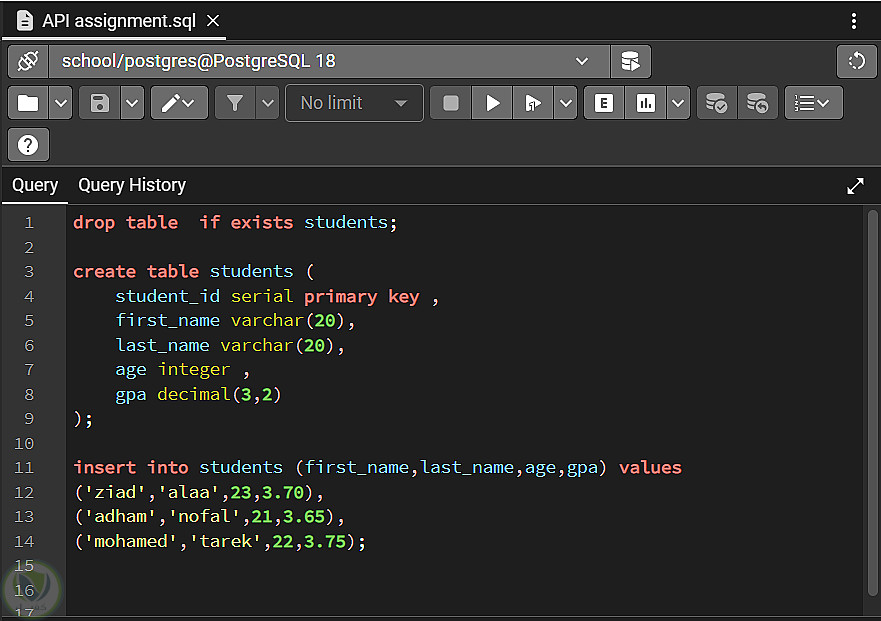
Task: Save the file with the floppy icon
Action: (100, 103)
